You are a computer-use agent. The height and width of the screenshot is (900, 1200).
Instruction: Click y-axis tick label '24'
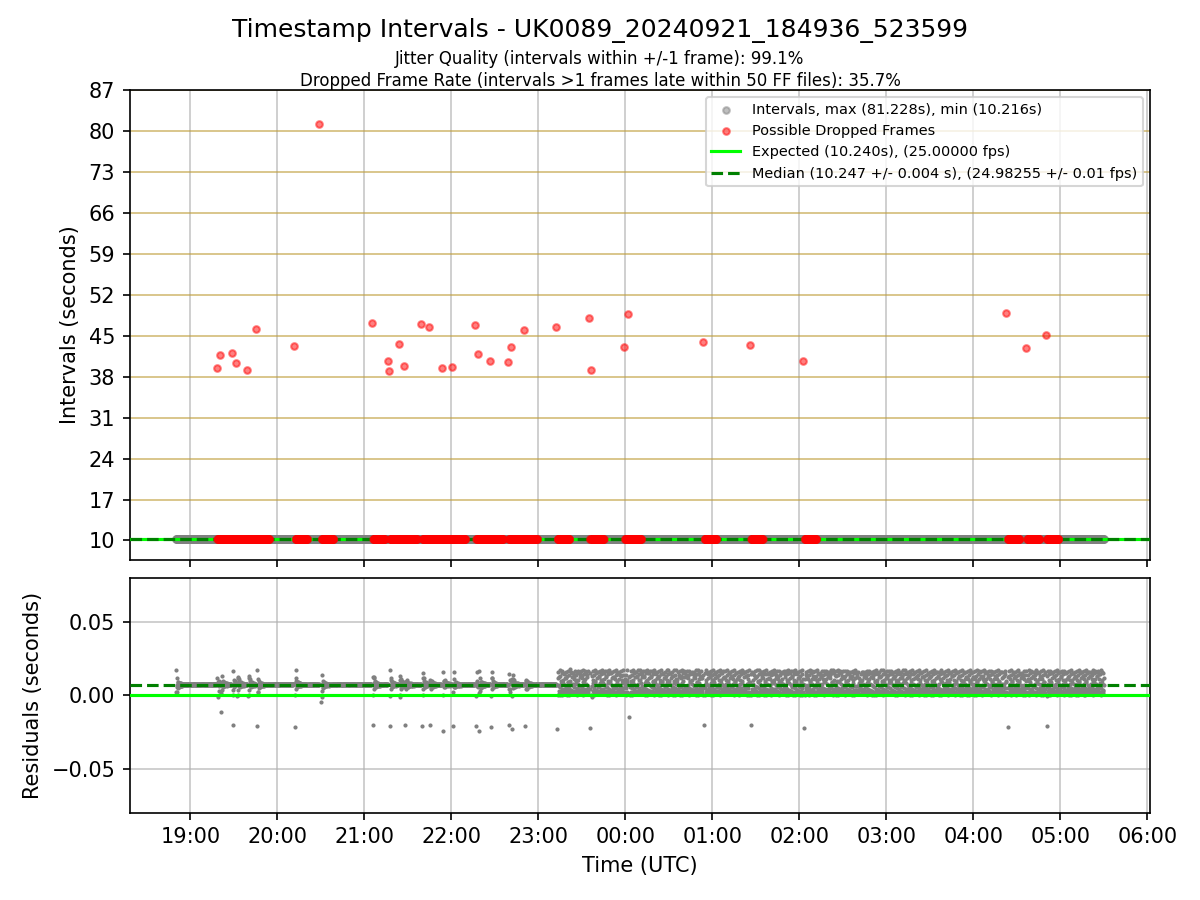tap(103, 459)
